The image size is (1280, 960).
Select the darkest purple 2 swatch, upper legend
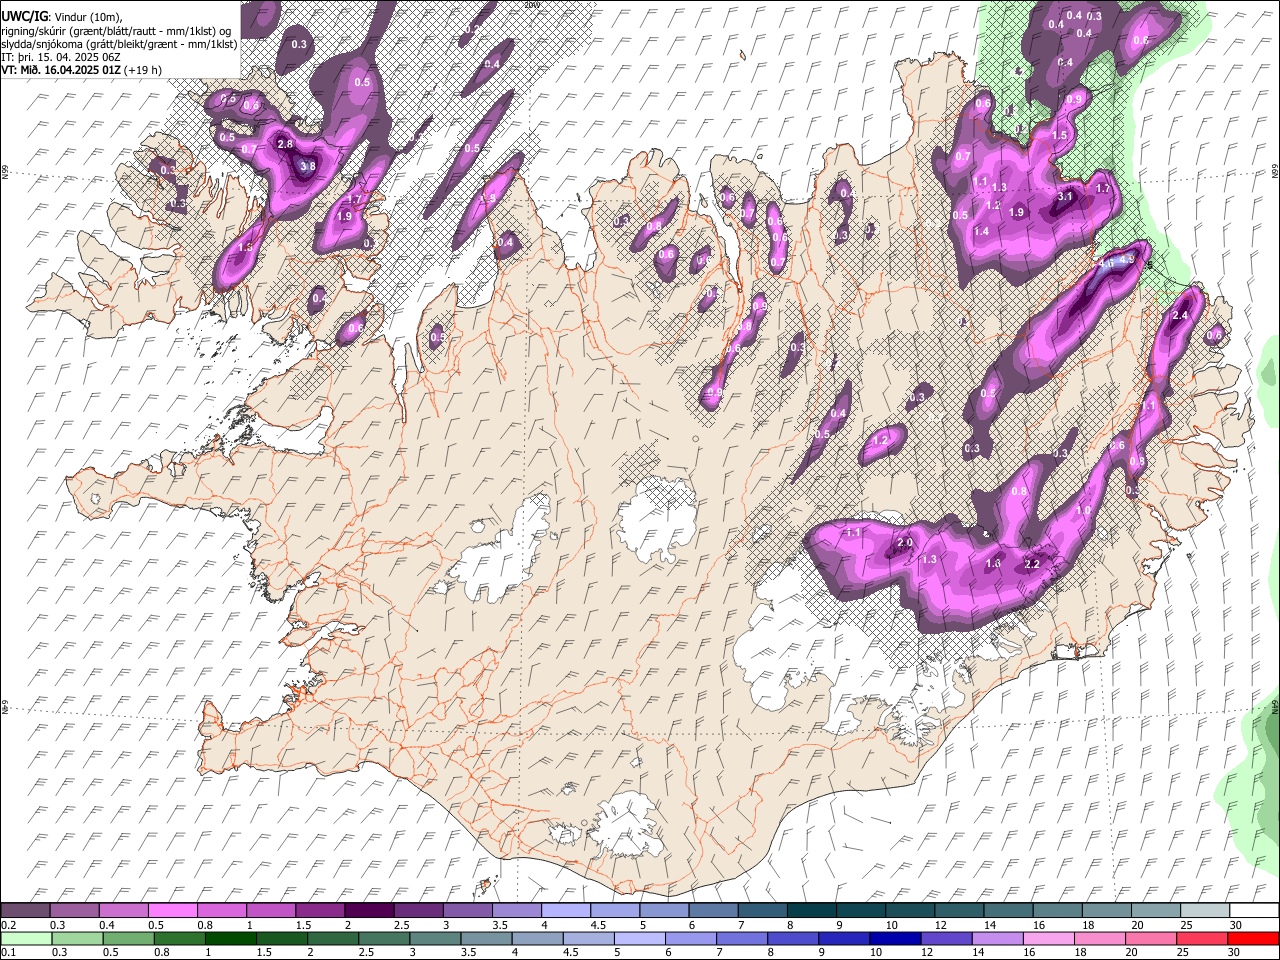369,911
